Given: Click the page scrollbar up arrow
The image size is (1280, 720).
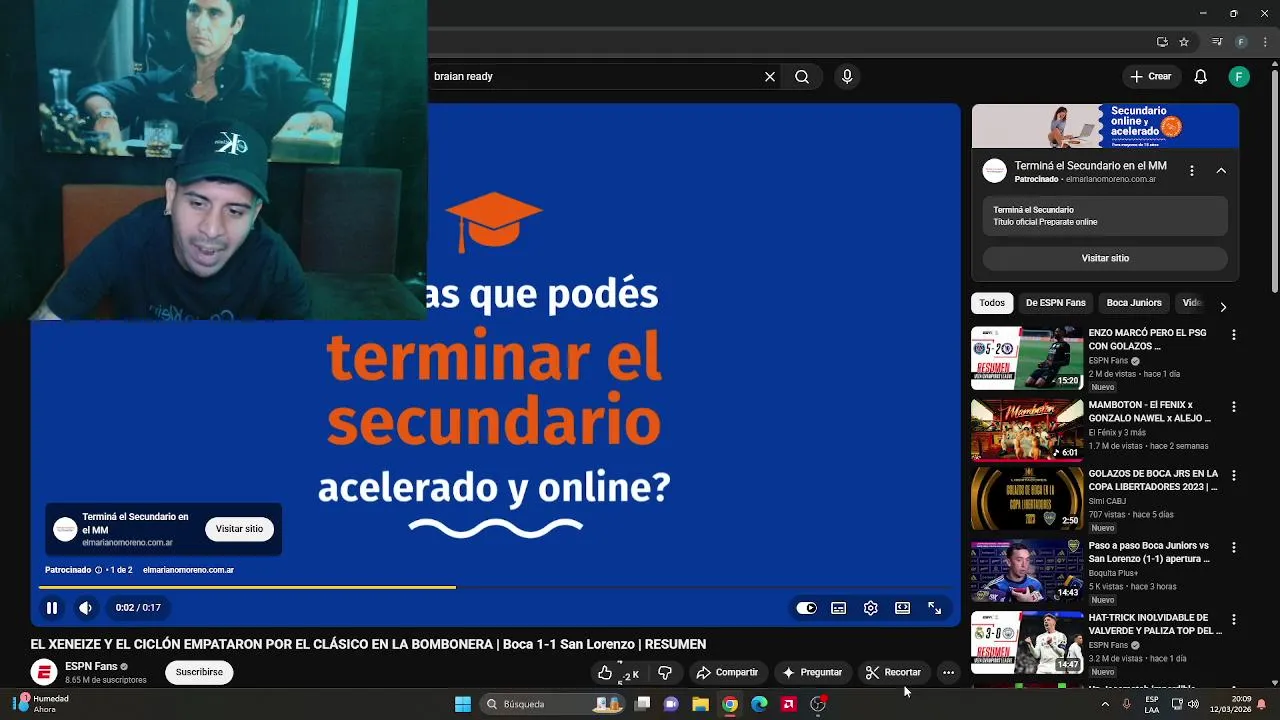Looking at the screenshot, I should click(x=1274, y=65).
